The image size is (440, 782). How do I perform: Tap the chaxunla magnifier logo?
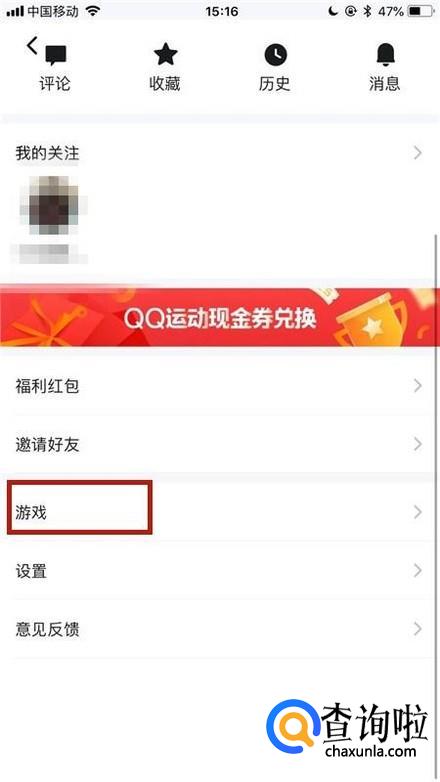click(x=293, y=726)
